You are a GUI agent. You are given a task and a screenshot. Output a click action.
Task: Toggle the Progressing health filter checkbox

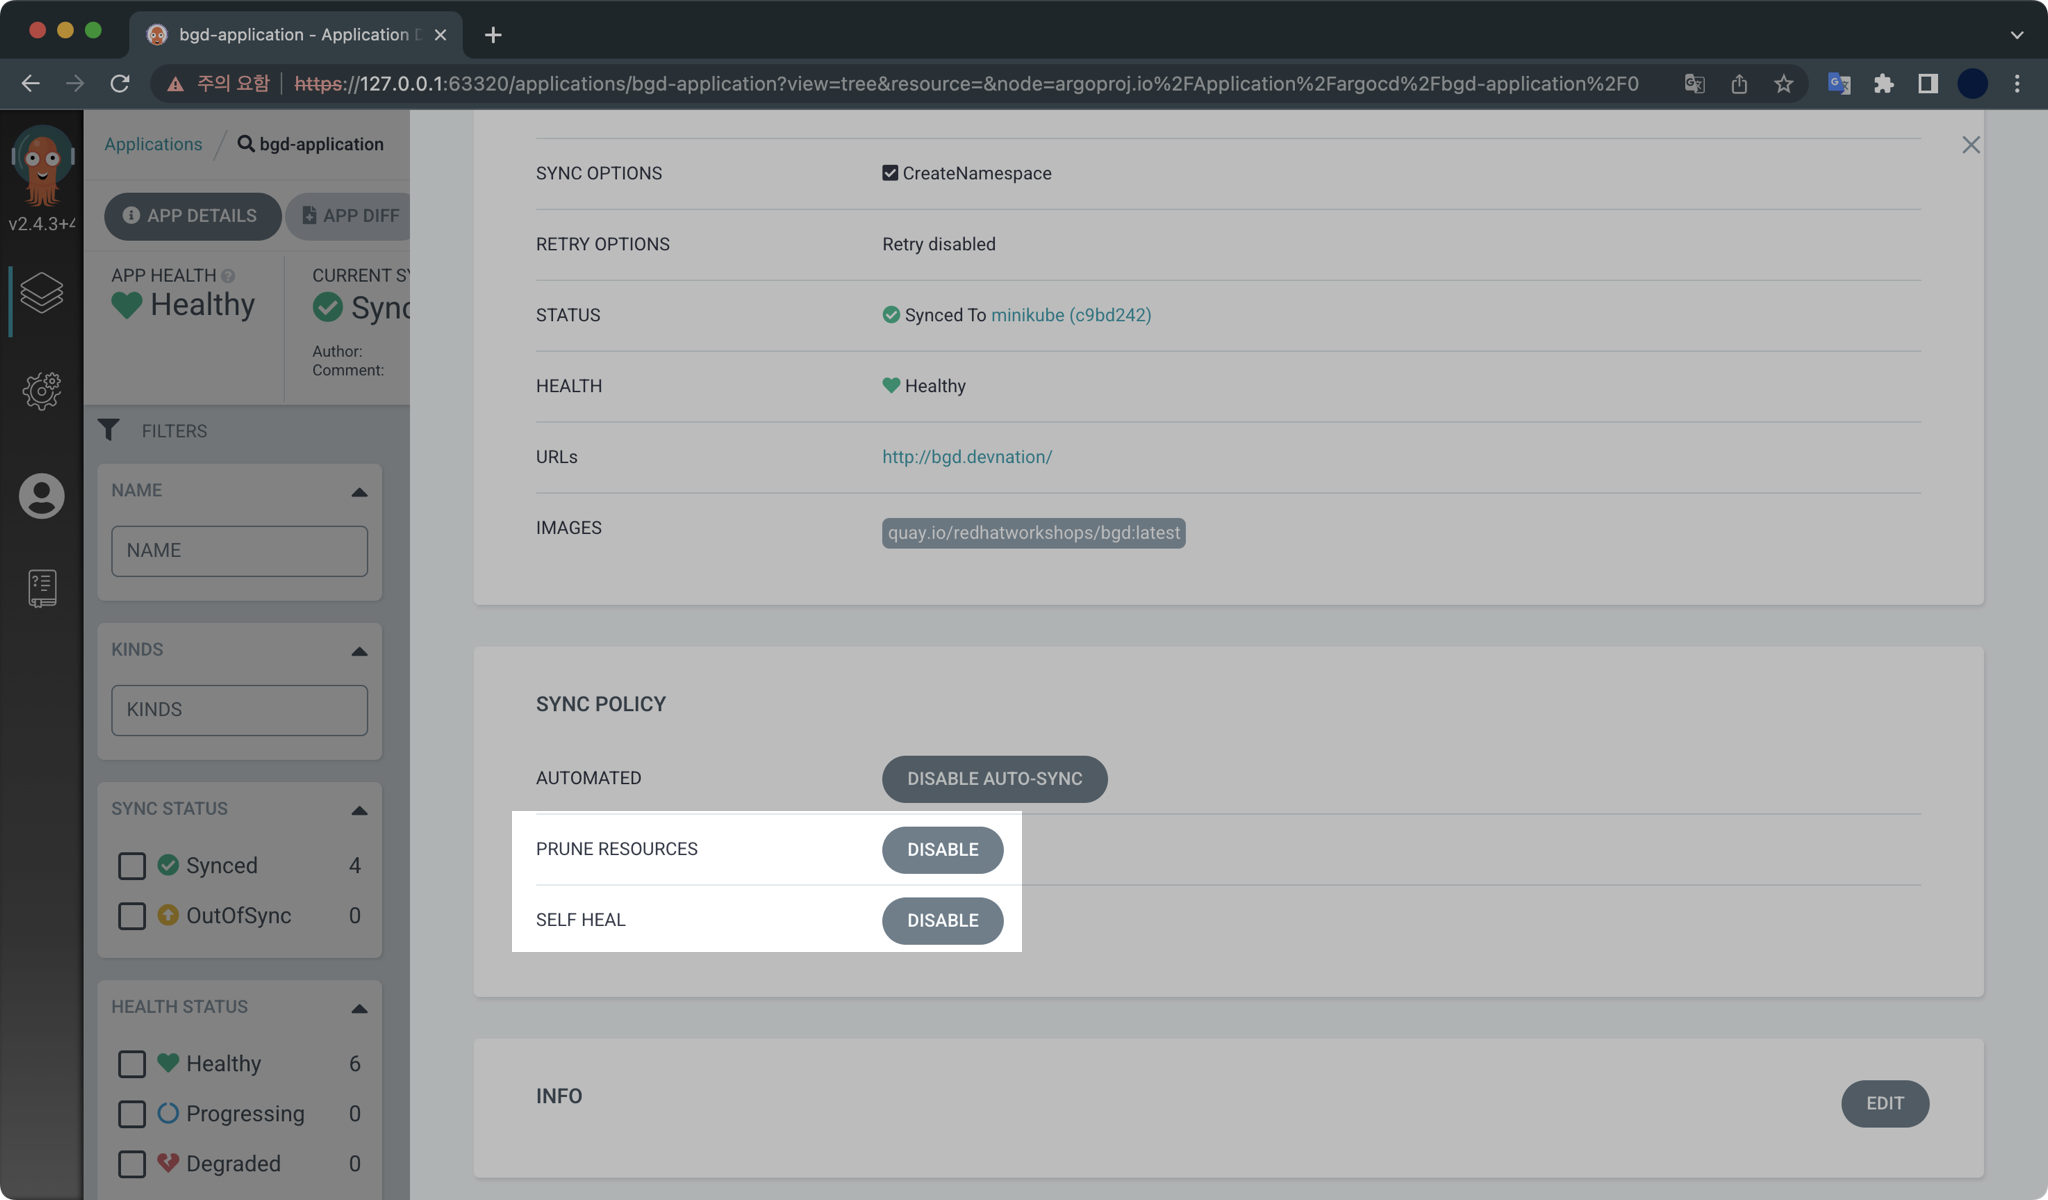pos(132,1114)
